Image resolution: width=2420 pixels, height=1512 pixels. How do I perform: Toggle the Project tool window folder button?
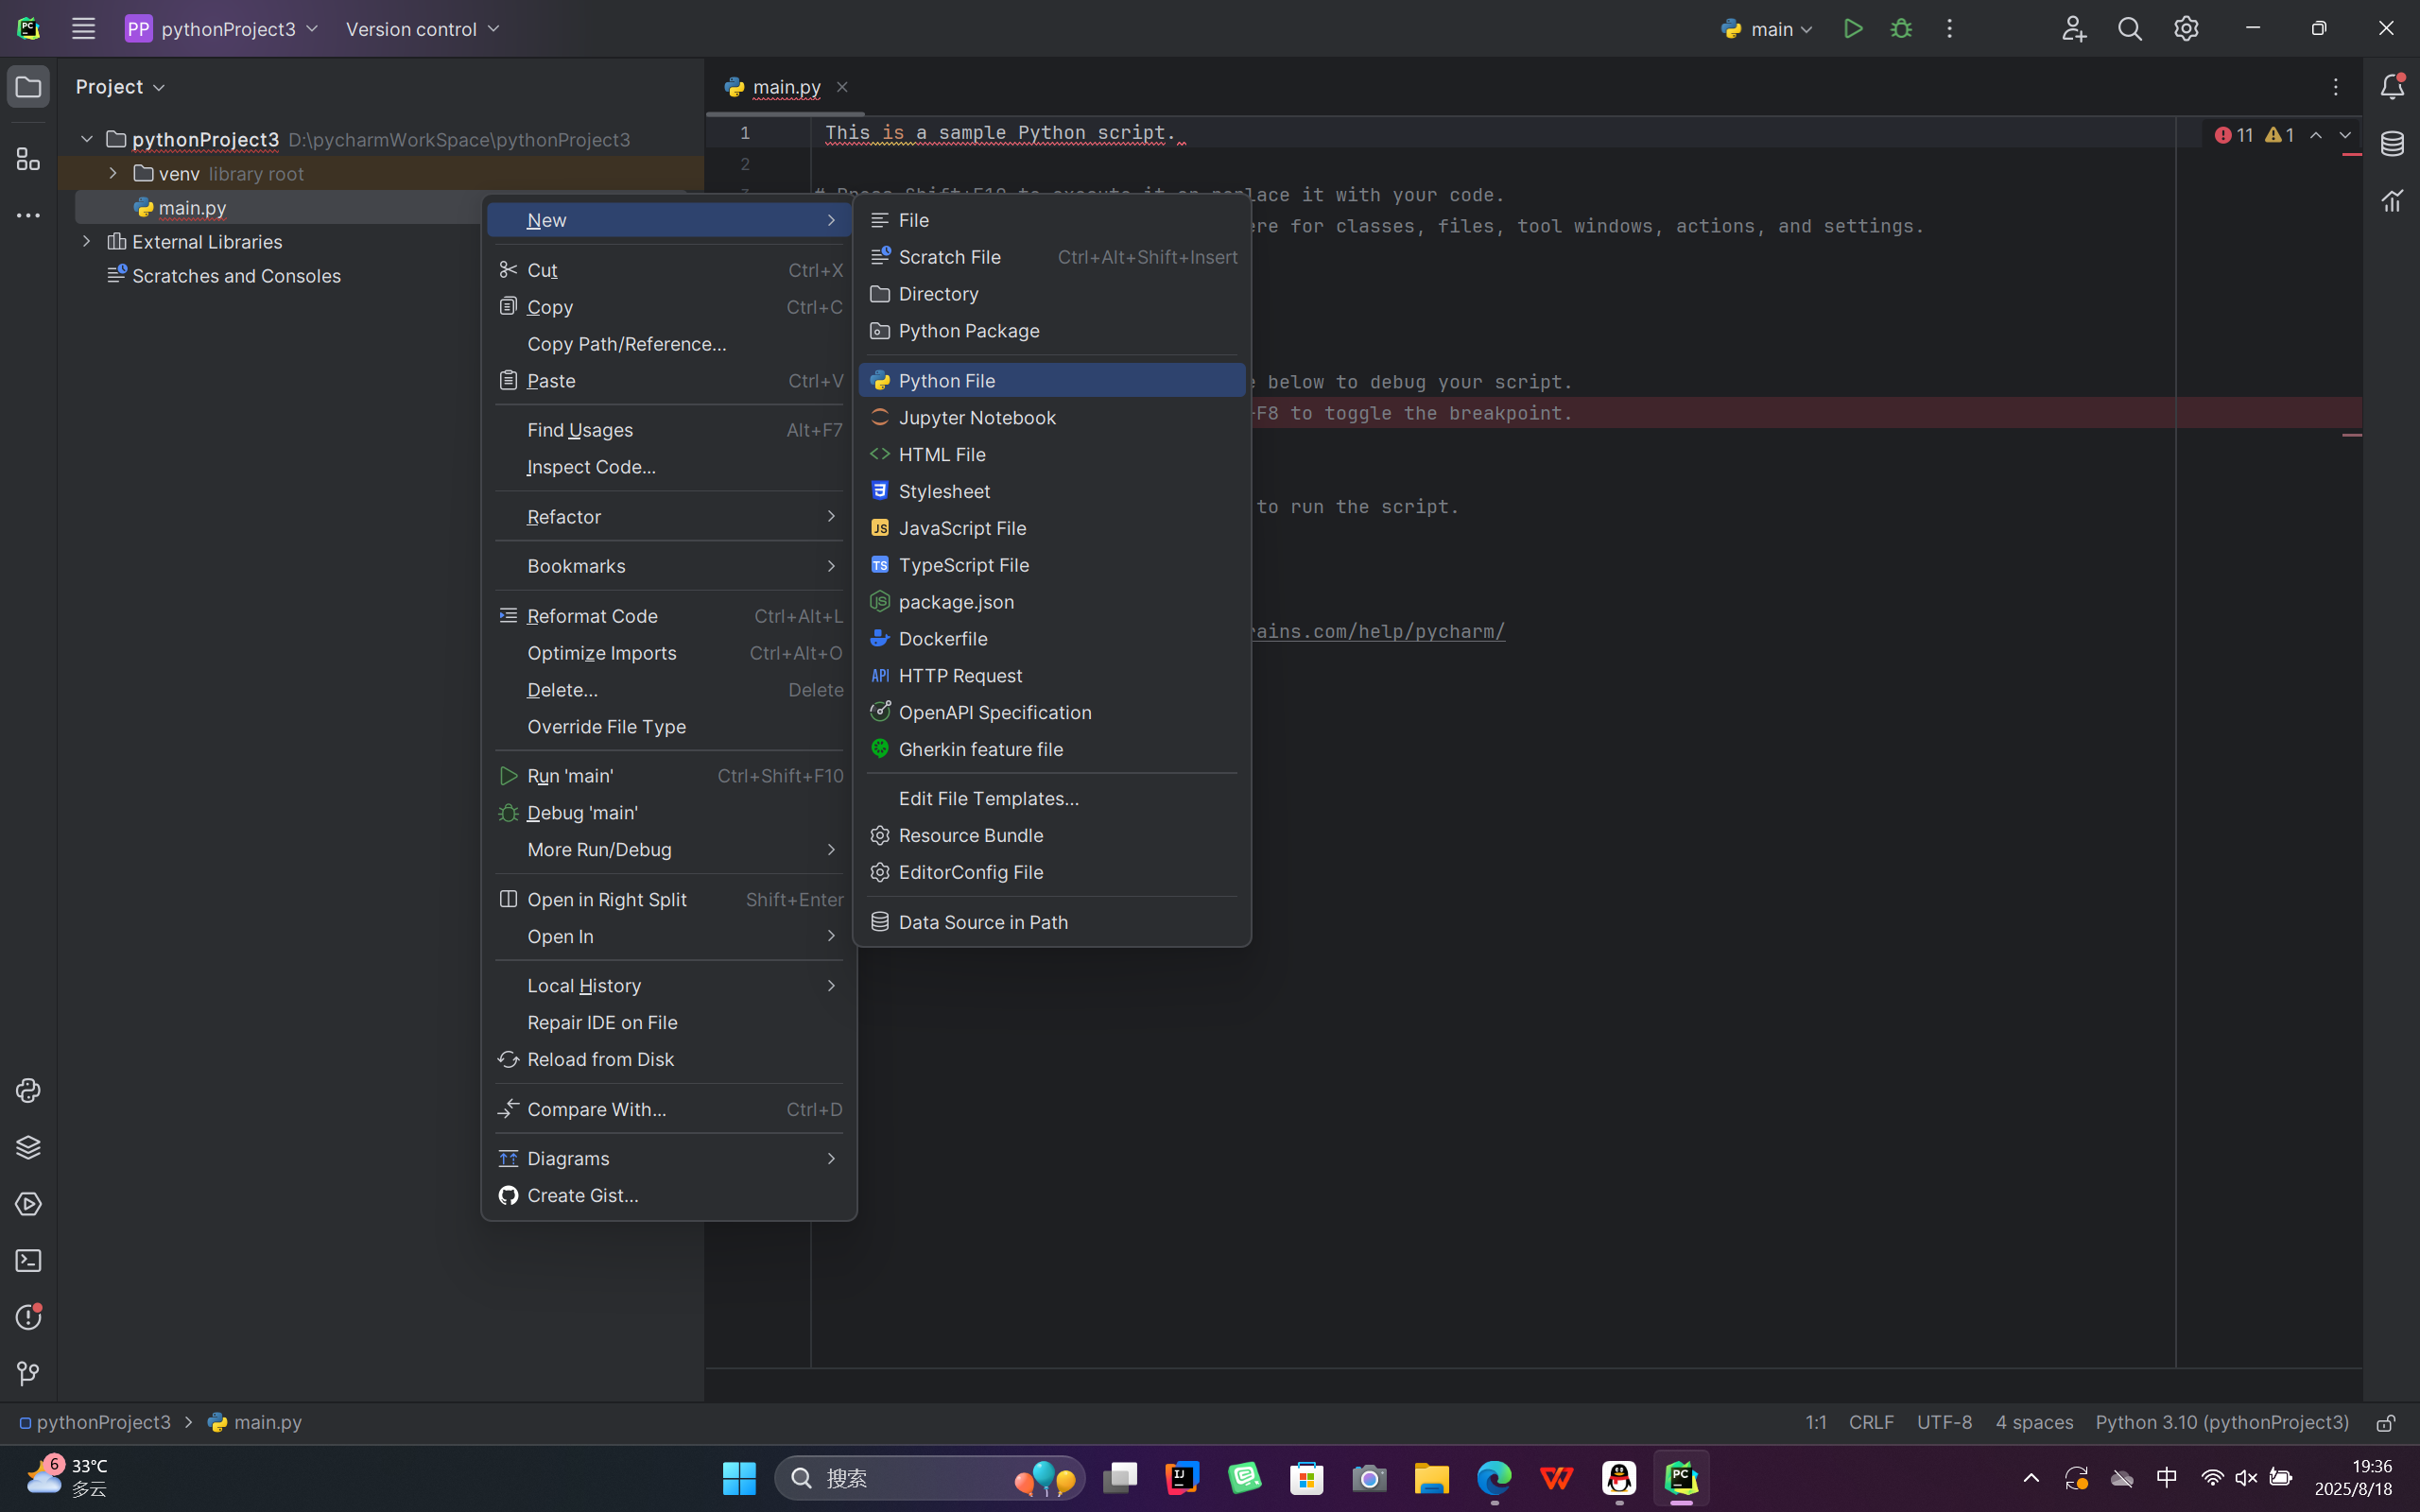click(x=28, y=87)
